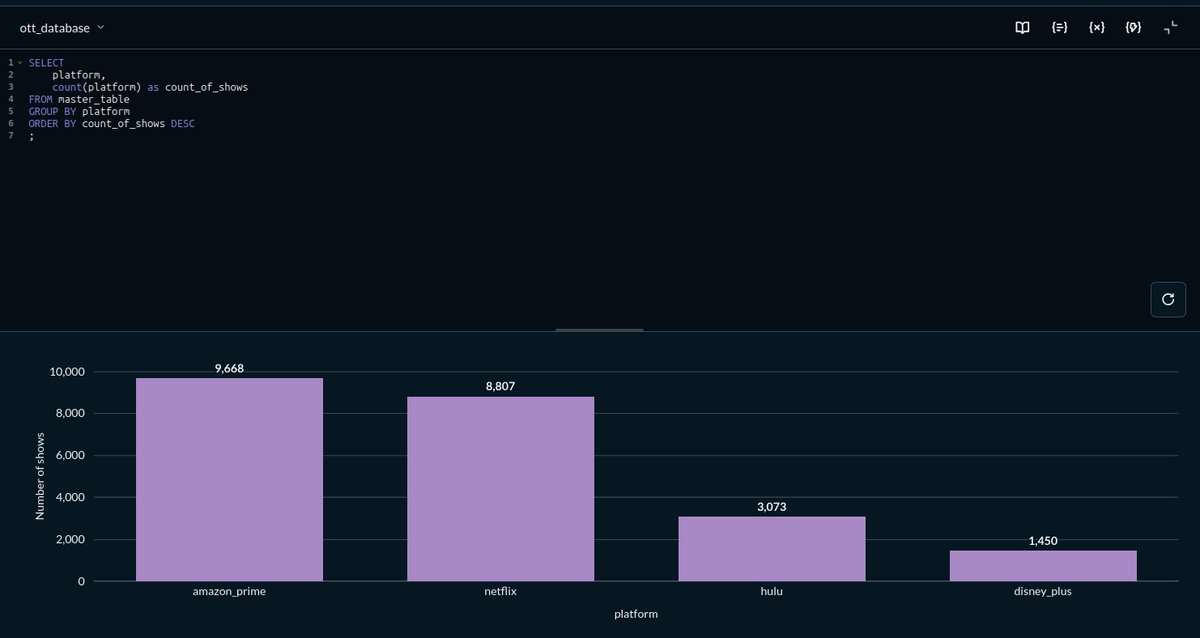The height and width of the screenshot is (638, 1200).
Task: Click the 'FROM master_table' code line
Action: (x=79, y=99)
